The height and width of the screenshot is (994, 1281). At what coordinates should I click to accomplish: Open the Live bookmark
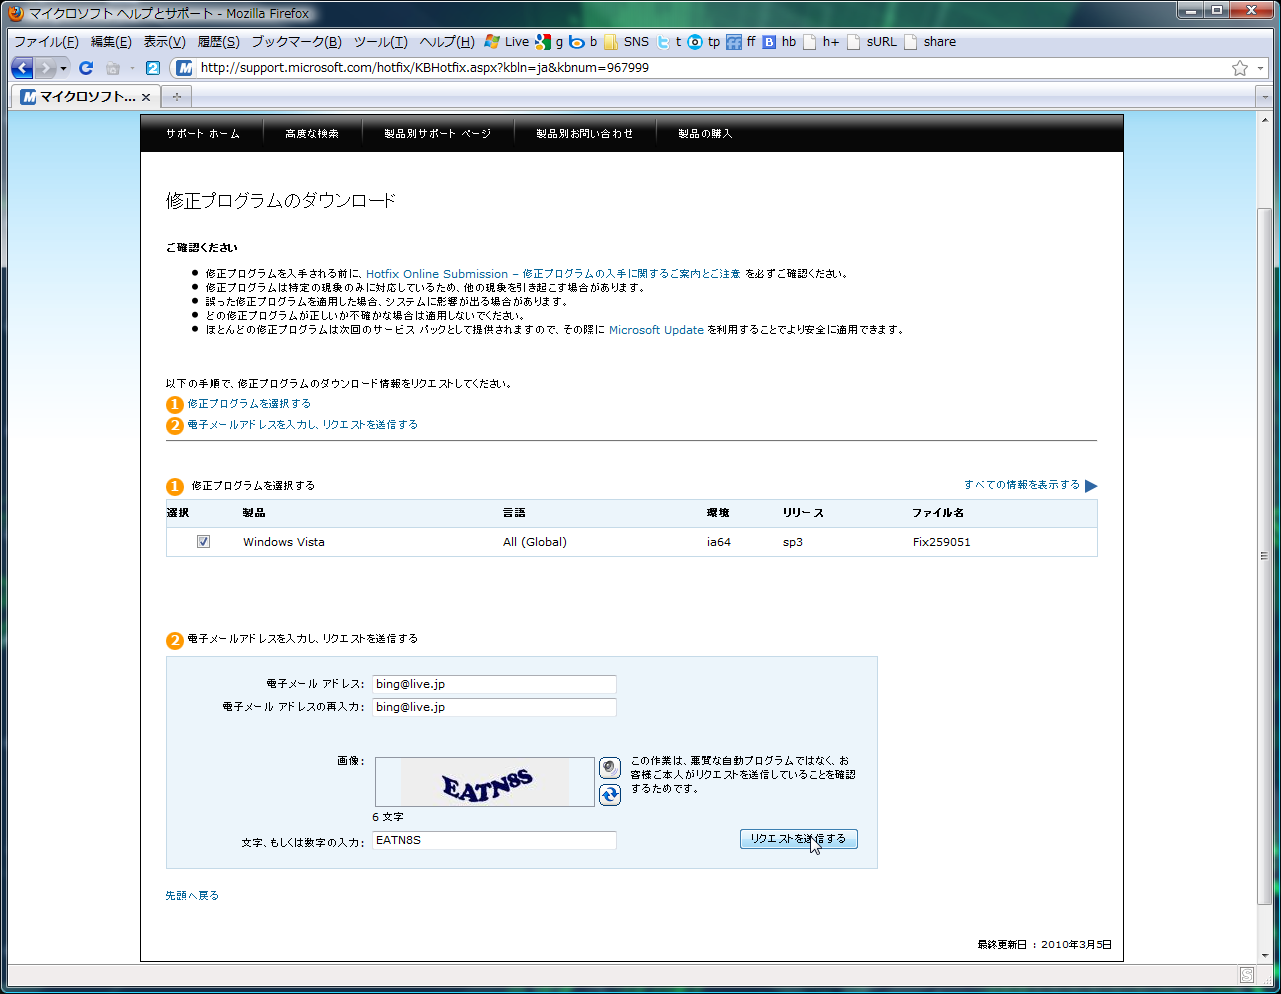[x=507, y=42]
